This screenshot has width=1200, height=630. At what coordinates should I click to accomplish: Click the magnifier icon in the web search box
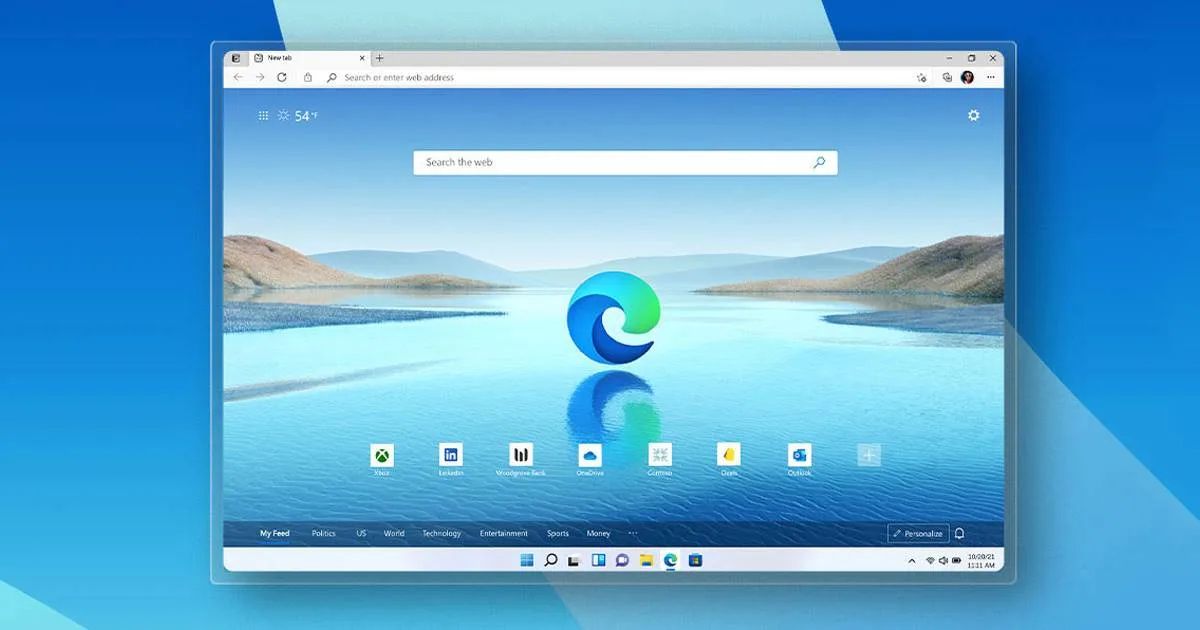tap(819, 162)
